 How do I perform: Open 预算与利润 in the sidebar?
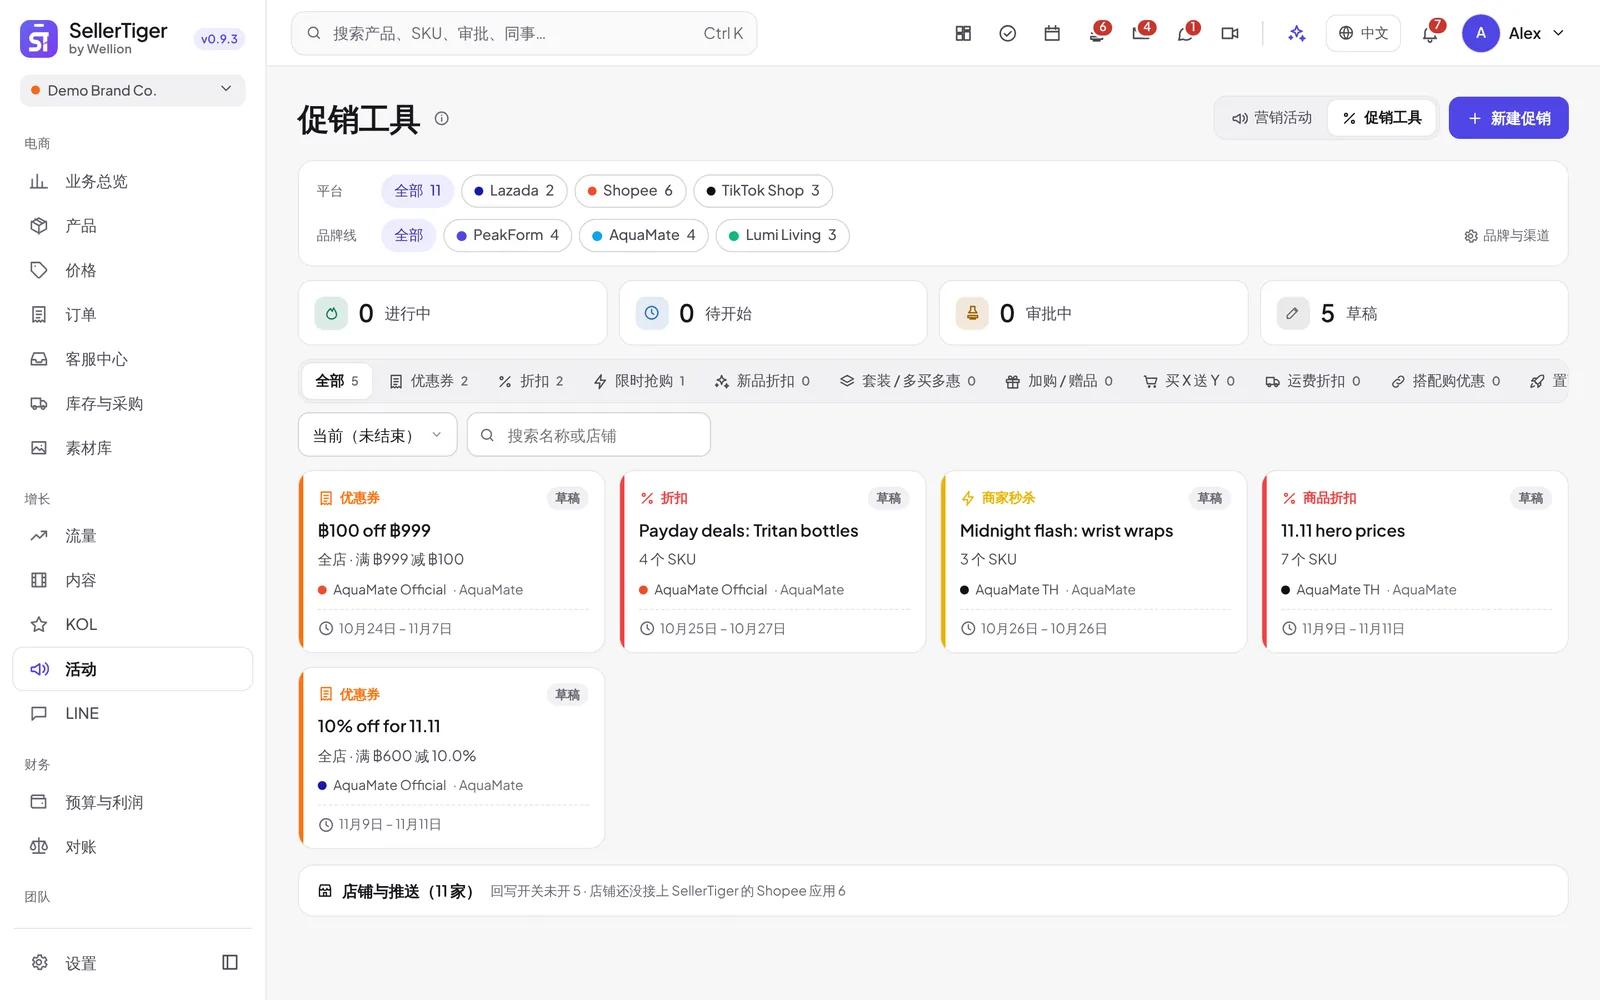132,802
